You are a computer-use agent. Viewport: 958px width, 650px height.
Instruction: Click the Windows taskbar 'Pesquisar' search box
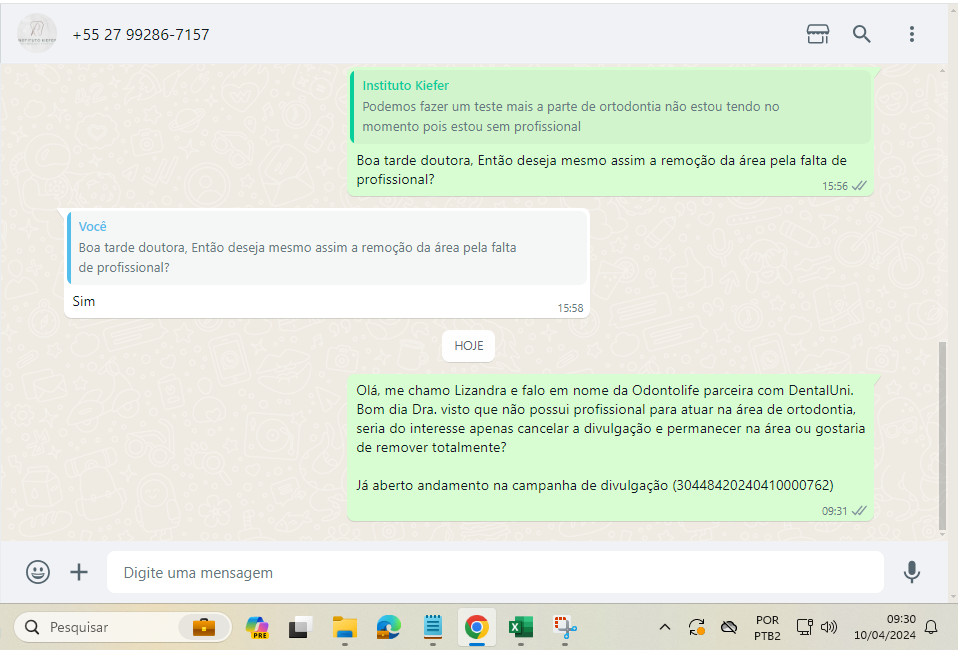(122, 627)
